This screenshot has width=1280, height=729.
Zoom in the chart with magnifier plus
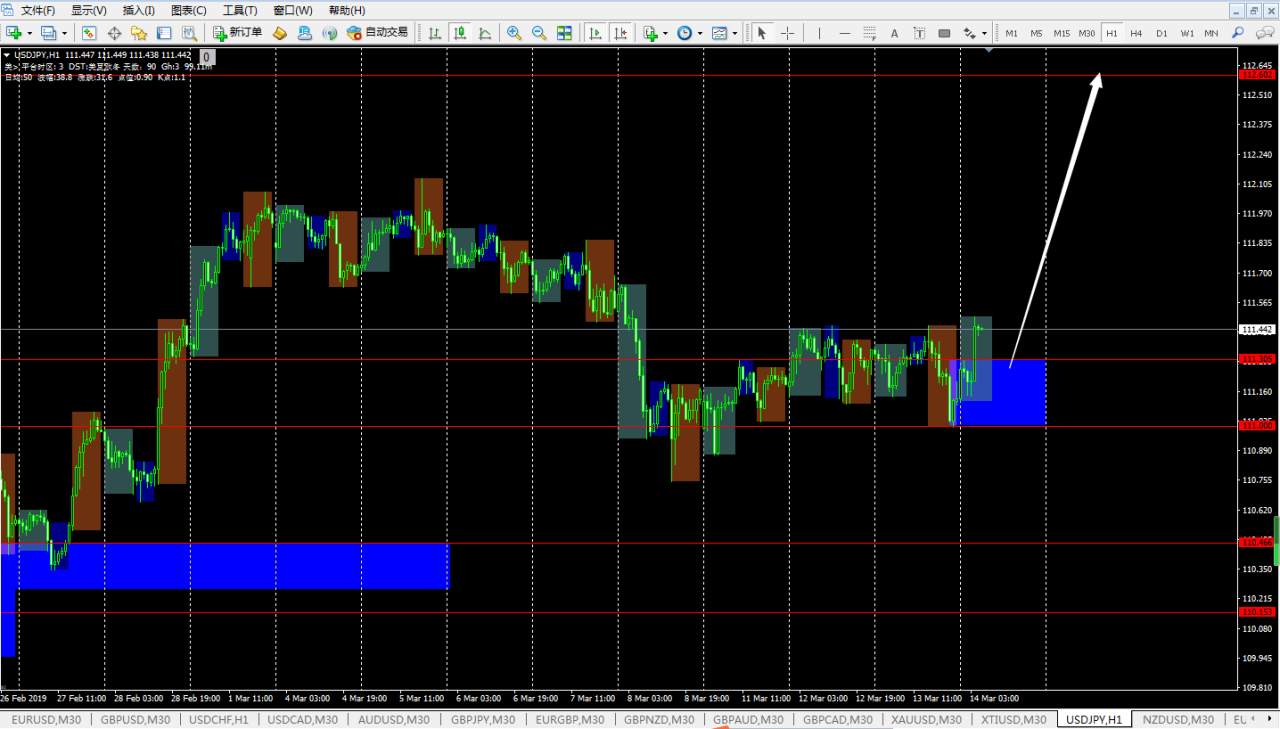click(514, 33)
